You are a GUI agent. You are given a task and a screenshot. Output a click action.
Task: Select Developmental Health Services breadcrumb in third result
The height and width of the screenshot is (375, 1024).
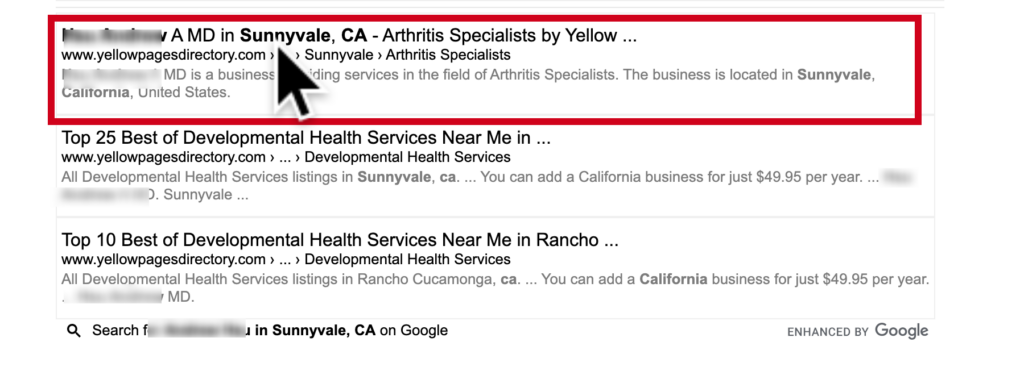point(408,260)
